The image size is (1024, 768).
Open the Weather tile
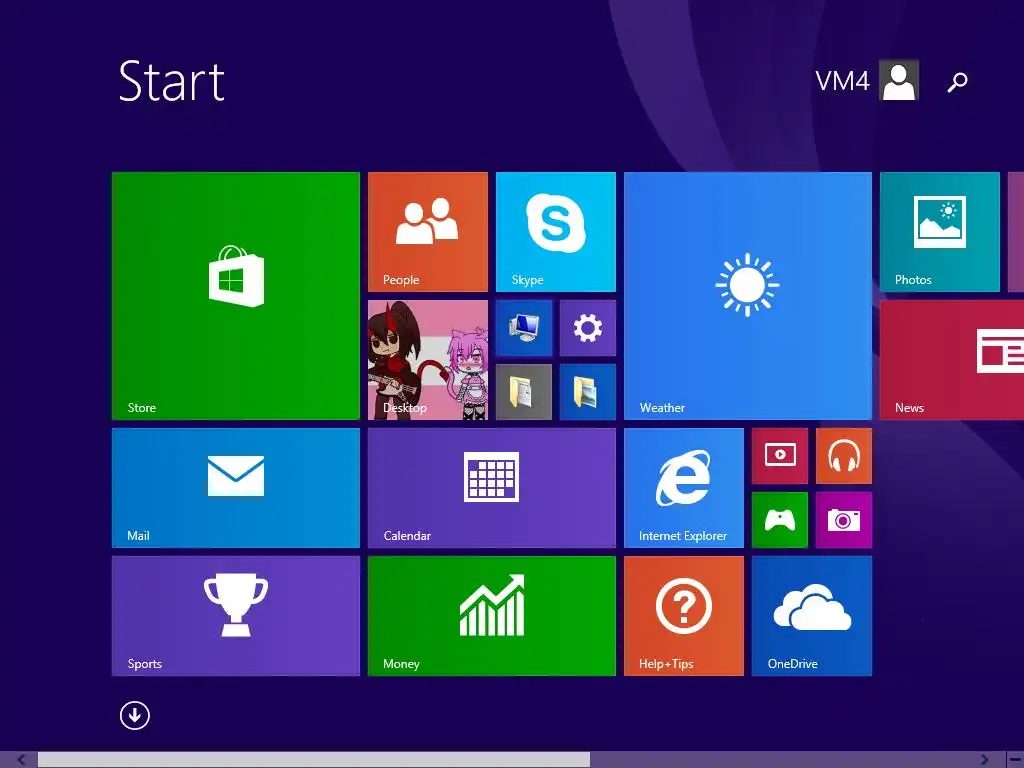pyautogui.click(x=748, y=296)
